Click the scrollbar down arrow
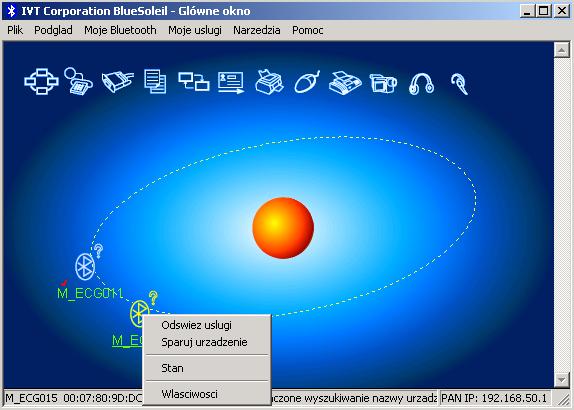 click(562, 380)
